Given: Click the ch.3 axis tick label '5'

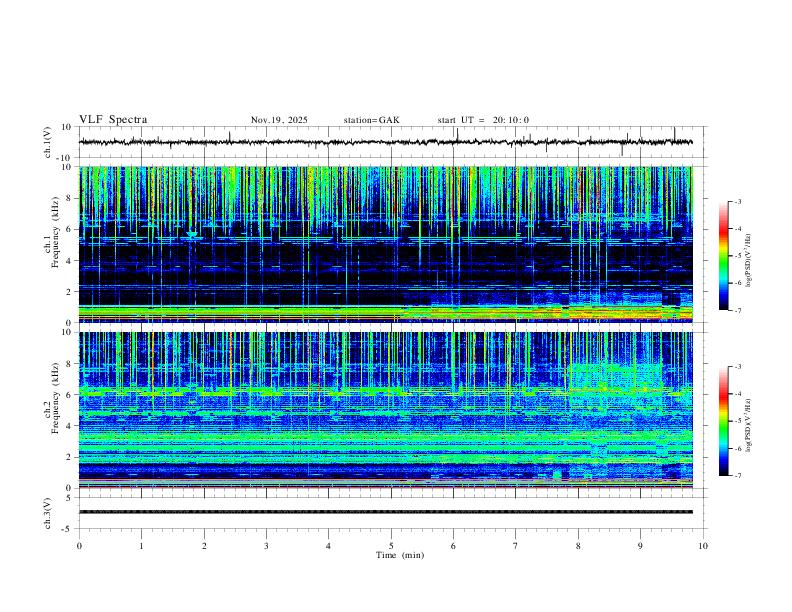Looking at the screenshot, I should [x=69, y=497].
